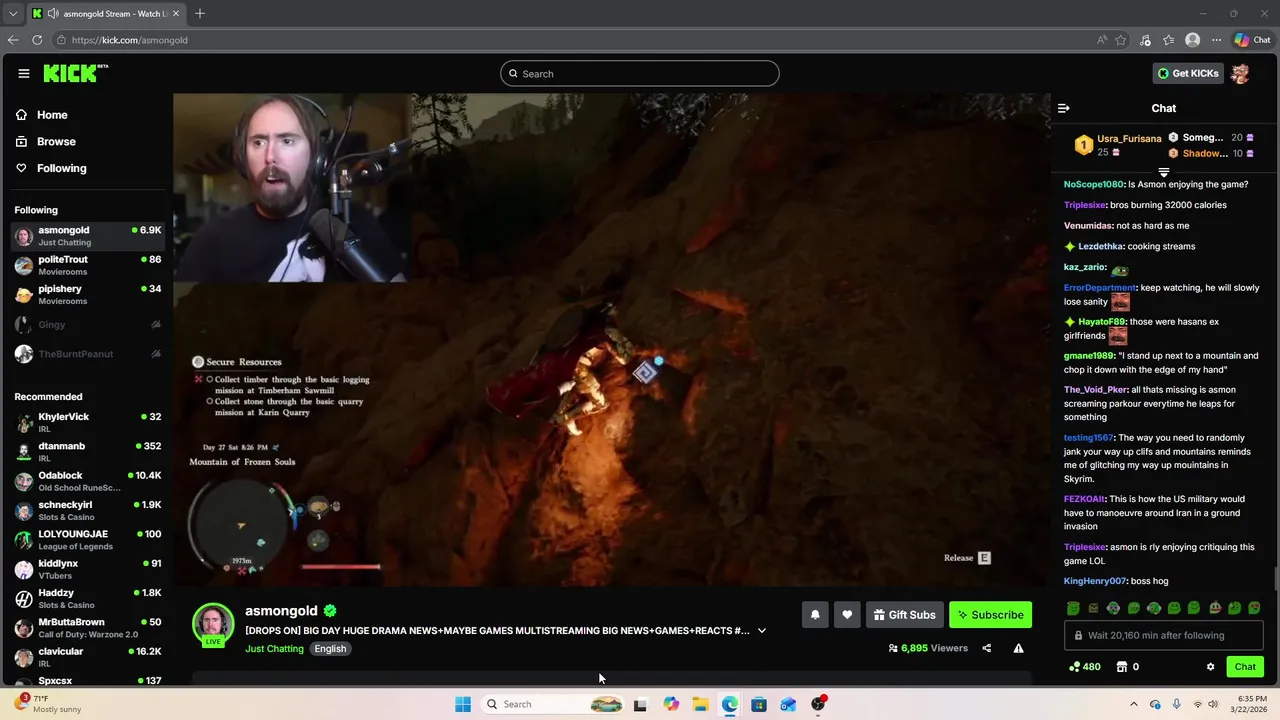Viewport: 1280px width, 720px height.
Task: Open File Explorer from the taskbar
Action: [x=700, y=704]
